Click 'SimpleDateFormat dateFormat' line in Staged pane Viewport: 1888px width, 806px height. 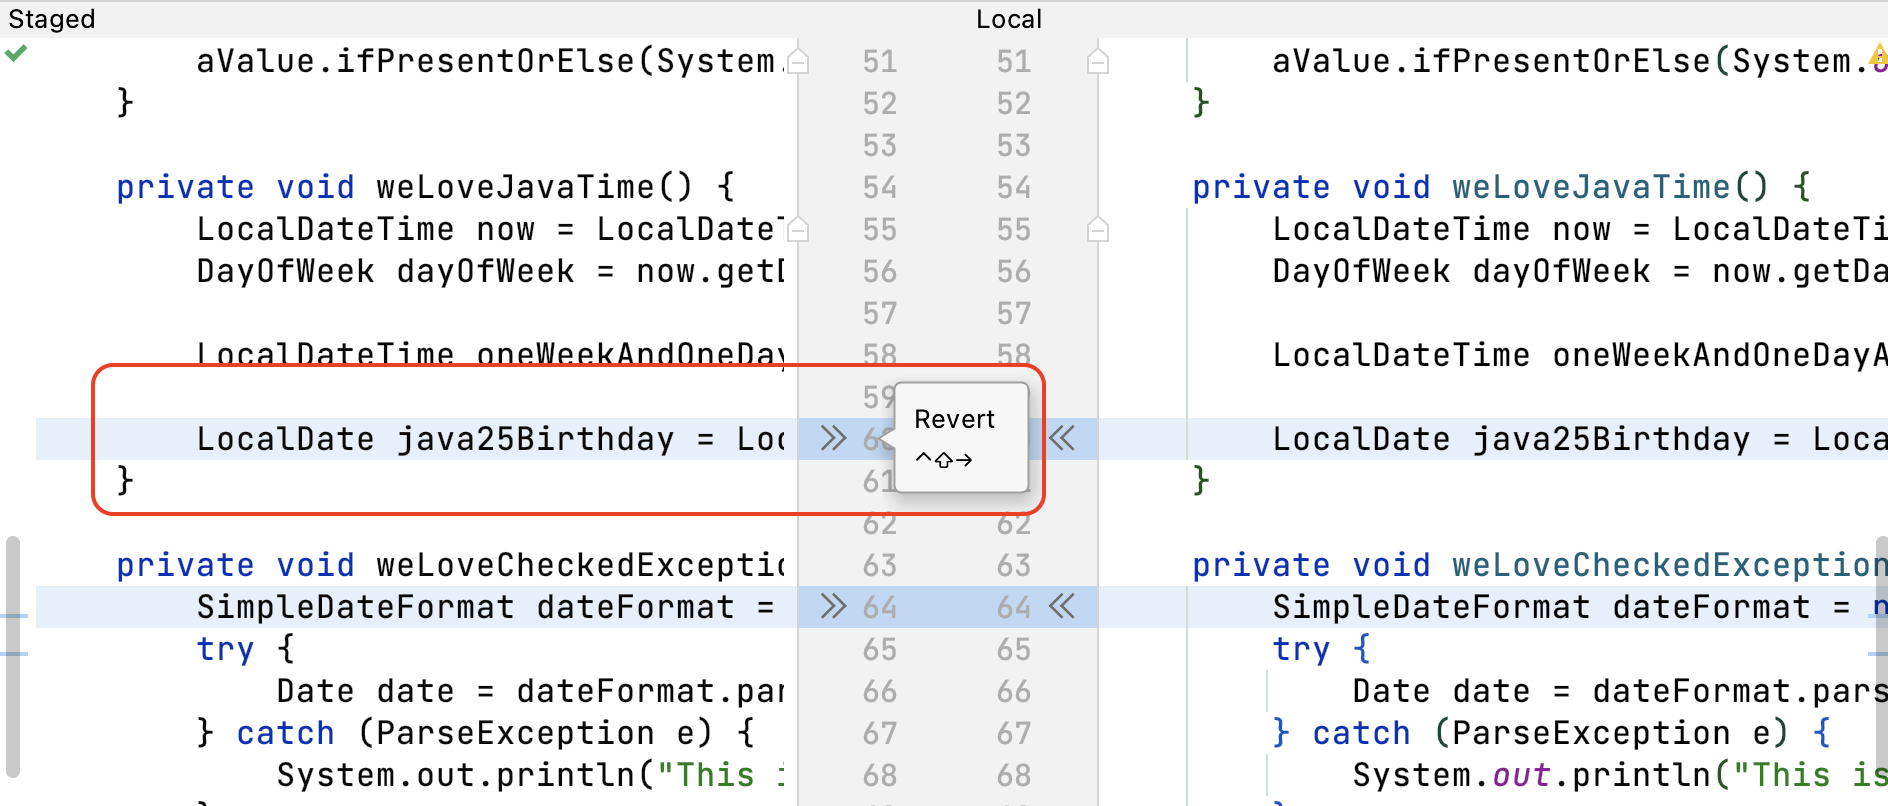click(485, 607)
